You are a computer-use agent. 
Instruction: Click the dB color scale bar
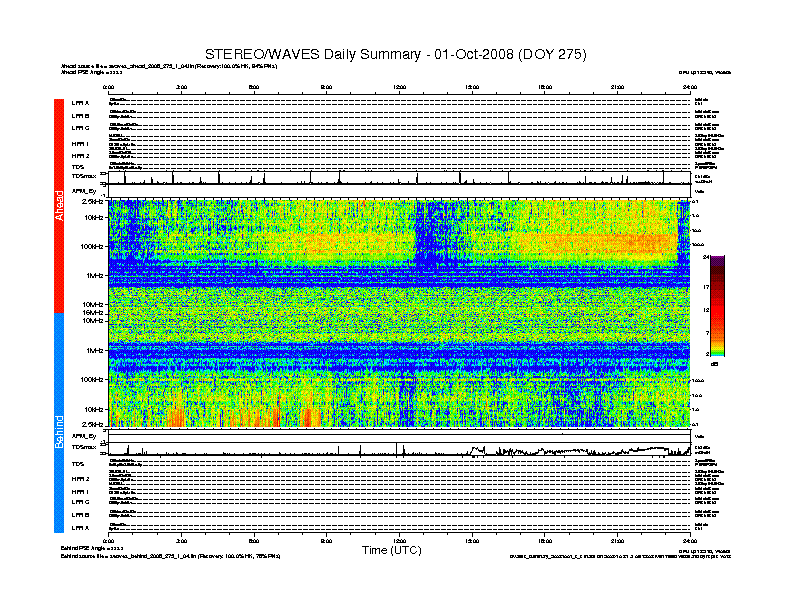pos(717,306)
